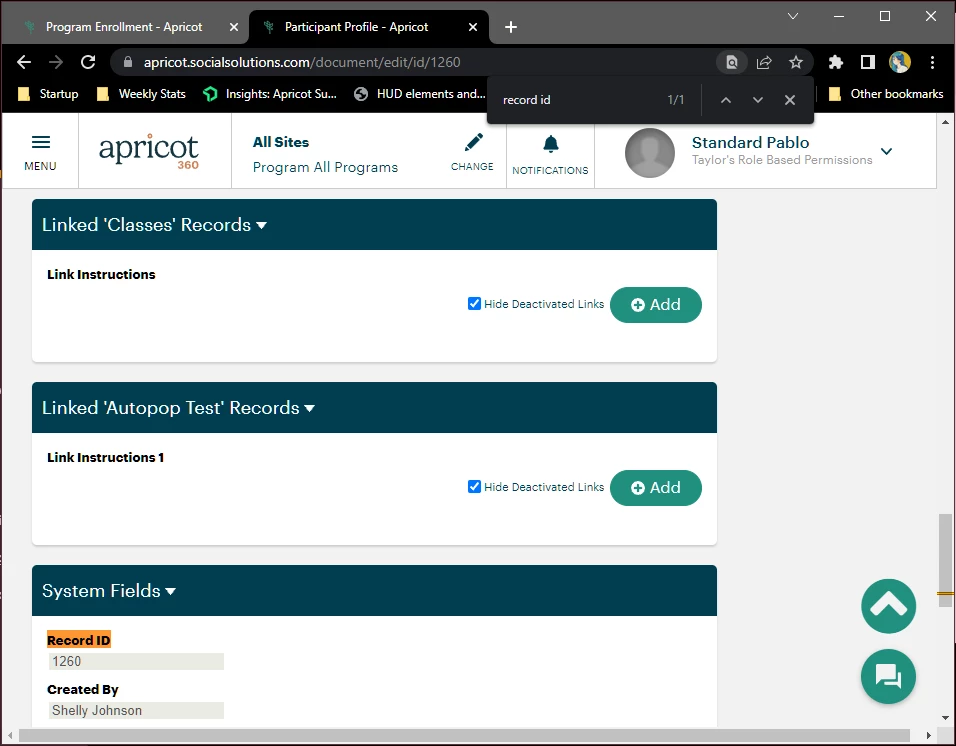Toggle Hide Deactivated Links under Autopop Test

coord(474,486)
